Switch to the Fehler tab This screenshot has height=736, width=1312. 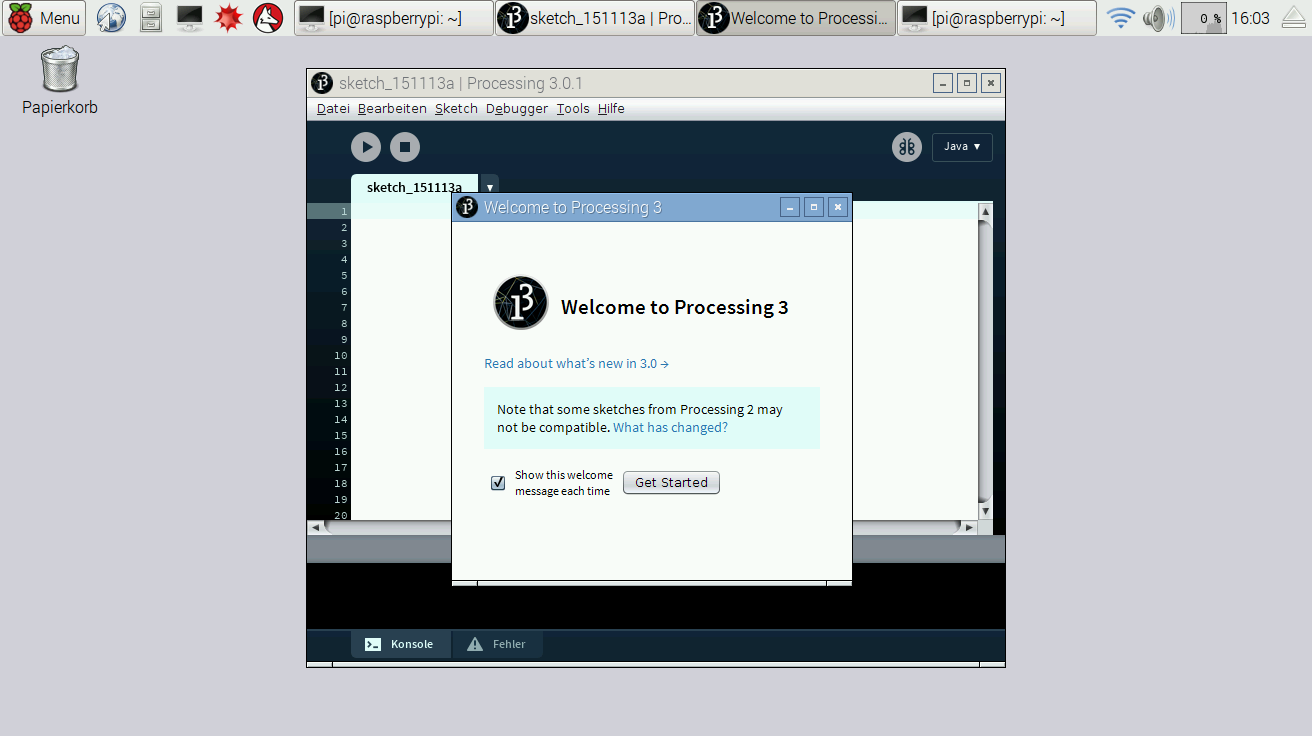coord(497,644)
